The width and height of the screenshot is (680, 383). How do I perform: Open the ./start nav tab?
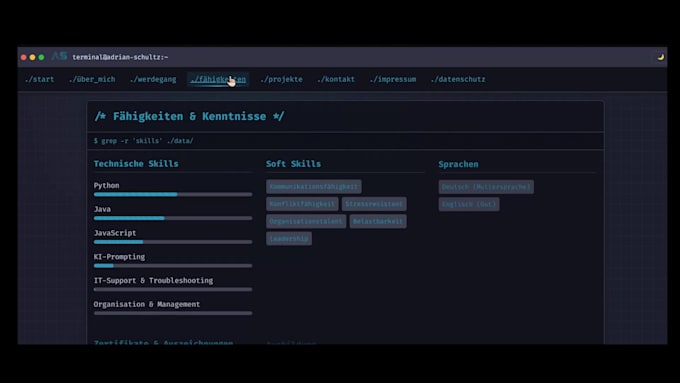pos(39,79)
